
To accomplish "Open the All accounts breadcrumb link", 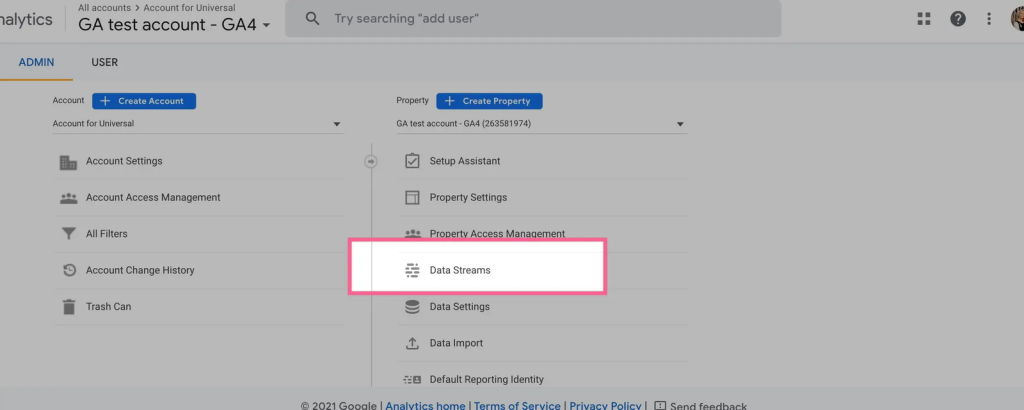I will [104, 8].
